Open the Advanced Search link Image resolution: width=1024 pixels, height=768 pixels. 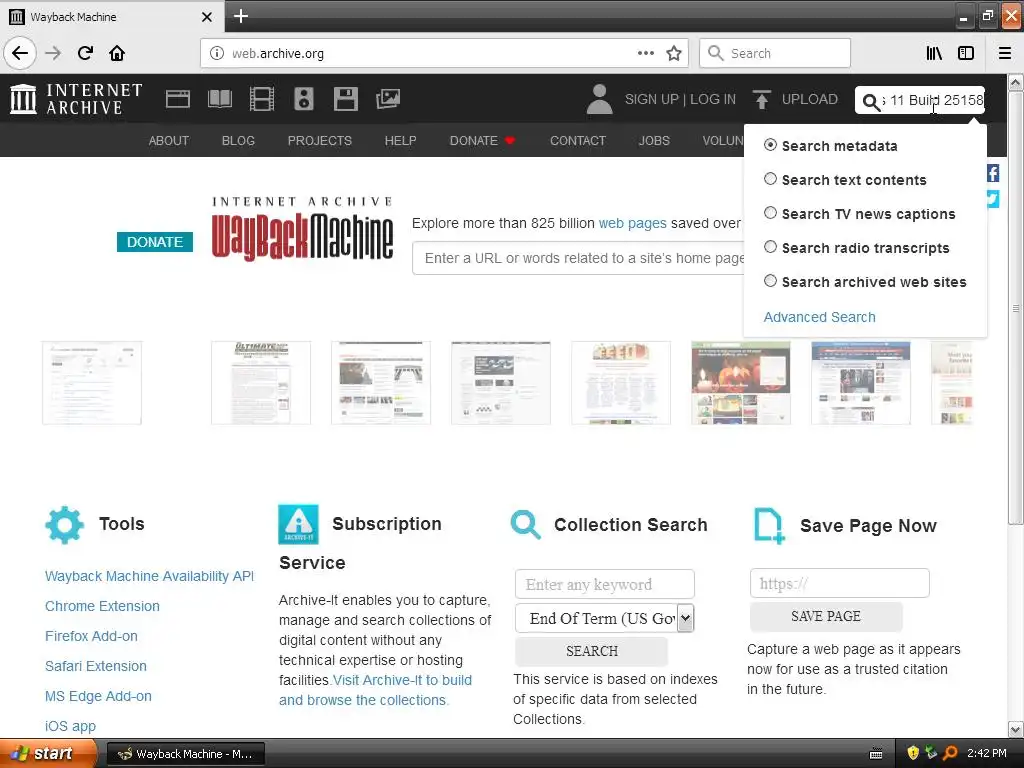820,317
